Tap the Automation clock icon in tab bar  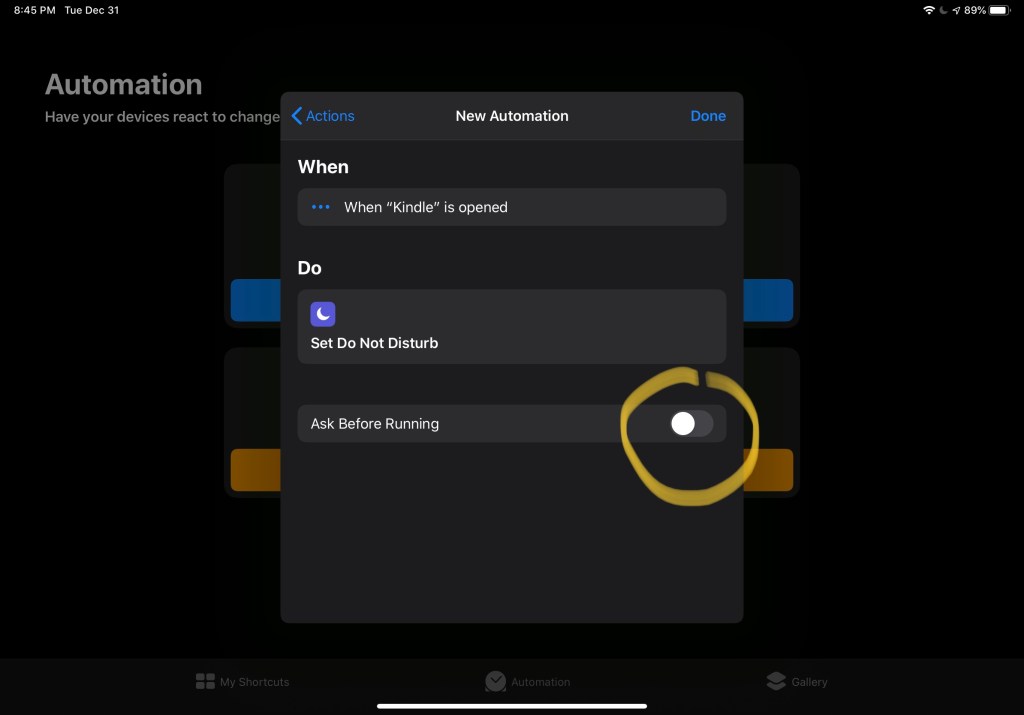coord(495,681)
